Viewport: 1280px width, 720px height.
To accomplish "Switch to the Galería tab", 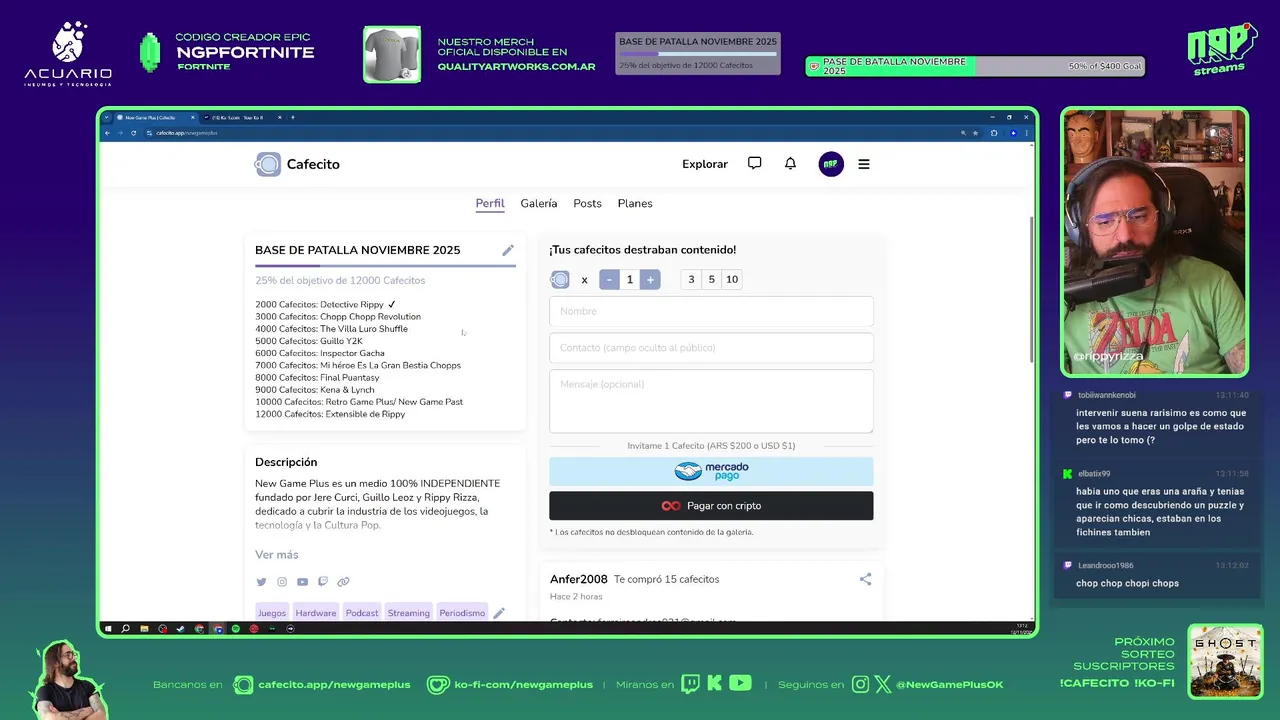I will coord(539,203).
